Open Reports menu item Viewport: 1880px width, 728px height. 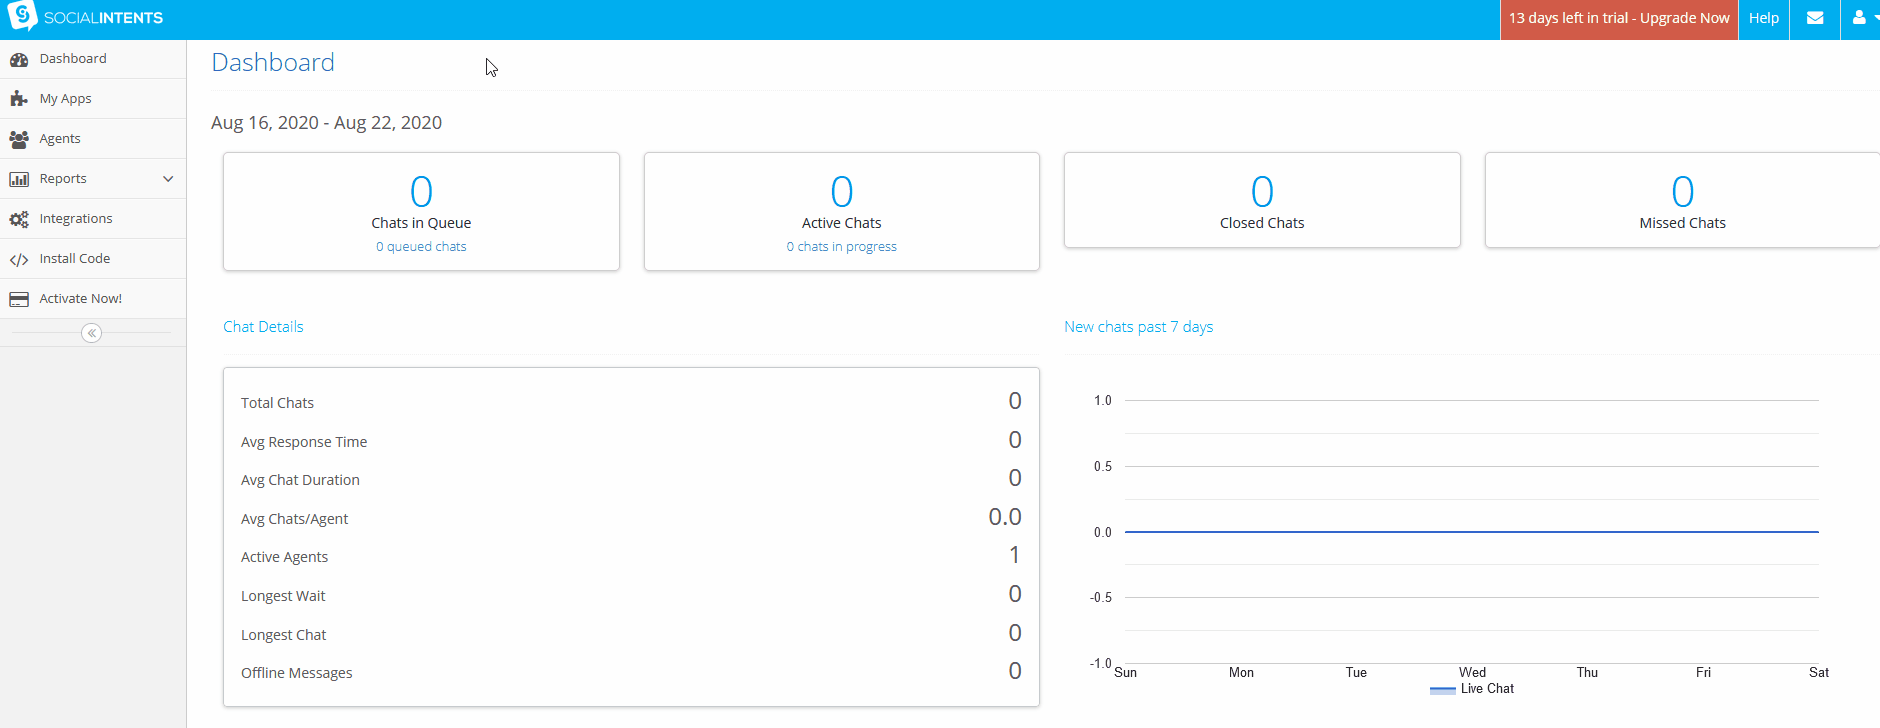click(93, 179)
